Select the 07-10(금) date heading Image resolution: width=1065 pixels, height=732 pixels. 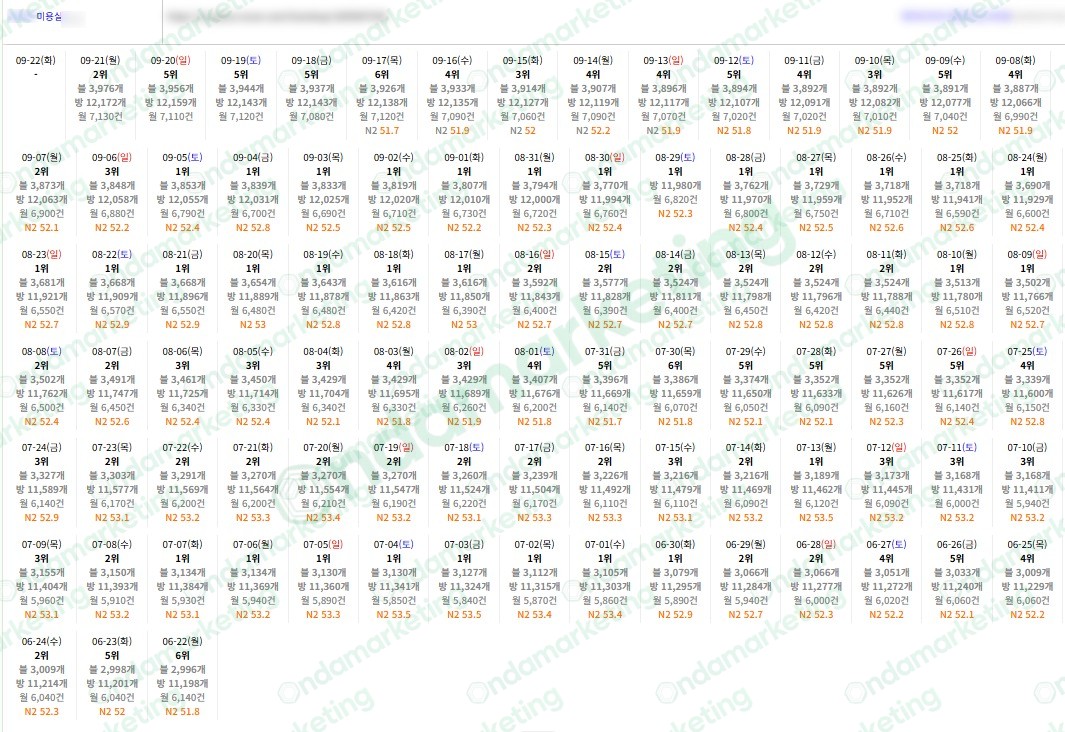click(1027, 447)
